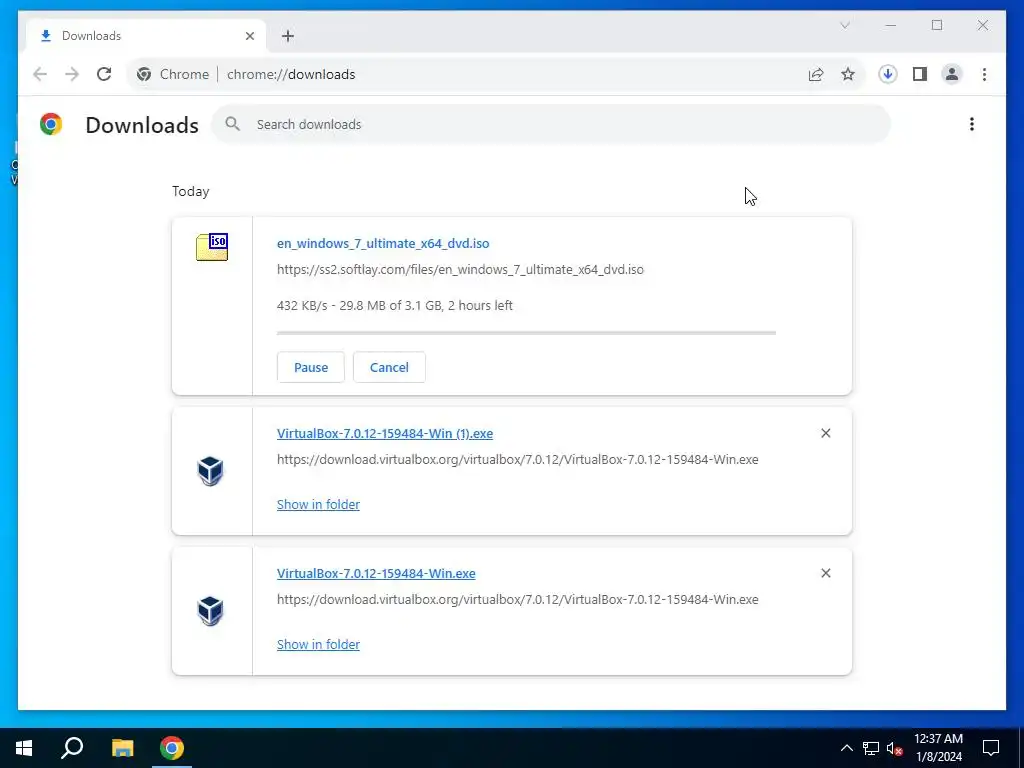The width and height of the screenshot is (1024, 768).
Task: Click the softlay.com source URL of the ISO
Action: tap(460, 270)
